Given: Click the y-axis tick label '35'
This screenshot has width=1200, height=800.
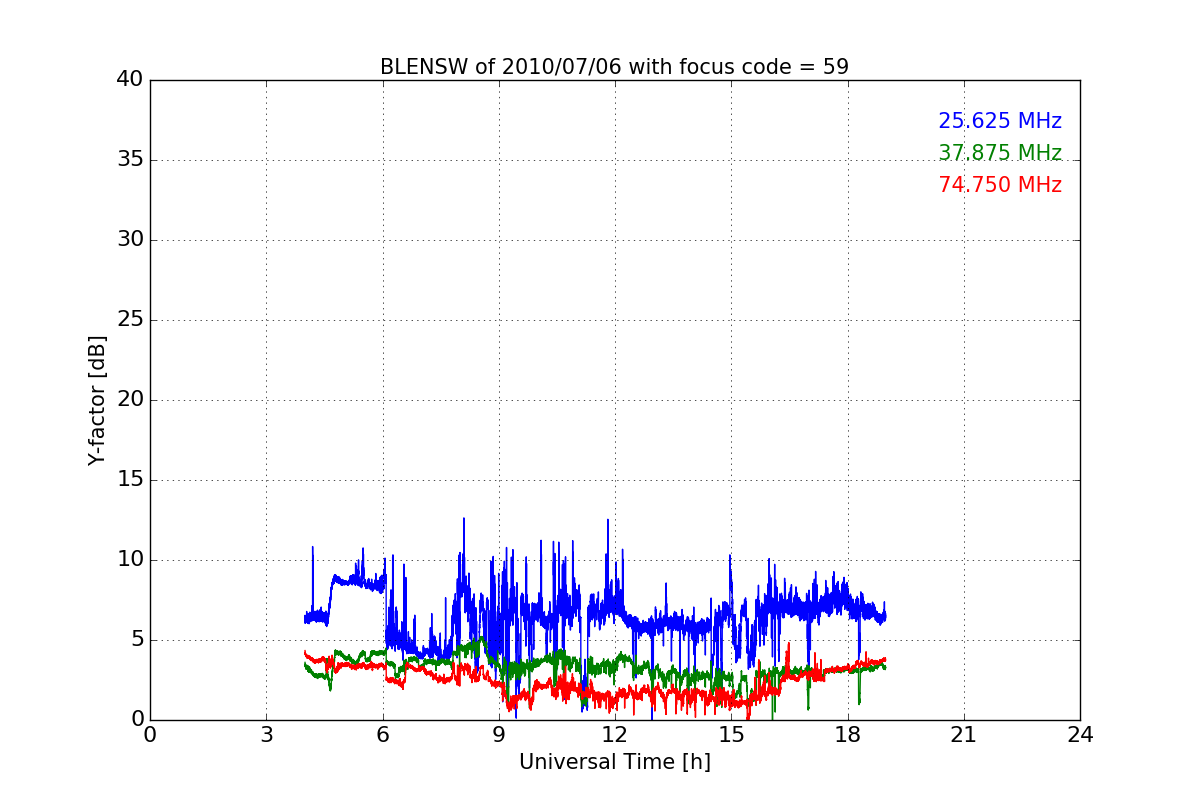Looking at the screenshot, I should point(130,160).
